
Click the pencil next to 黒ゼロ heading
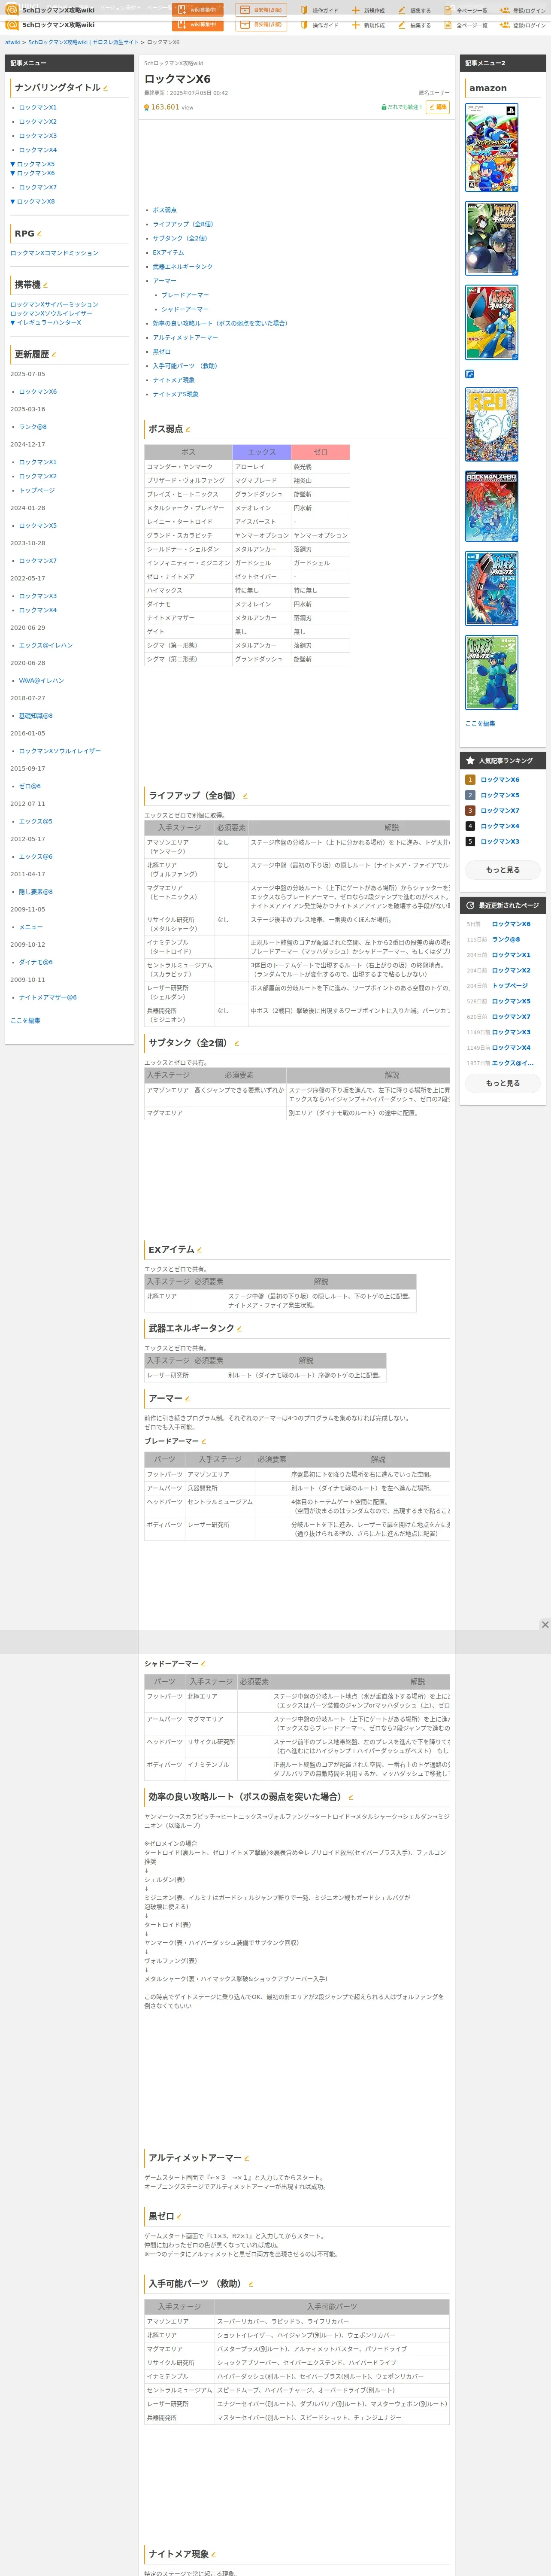[x=180, y=2217]
